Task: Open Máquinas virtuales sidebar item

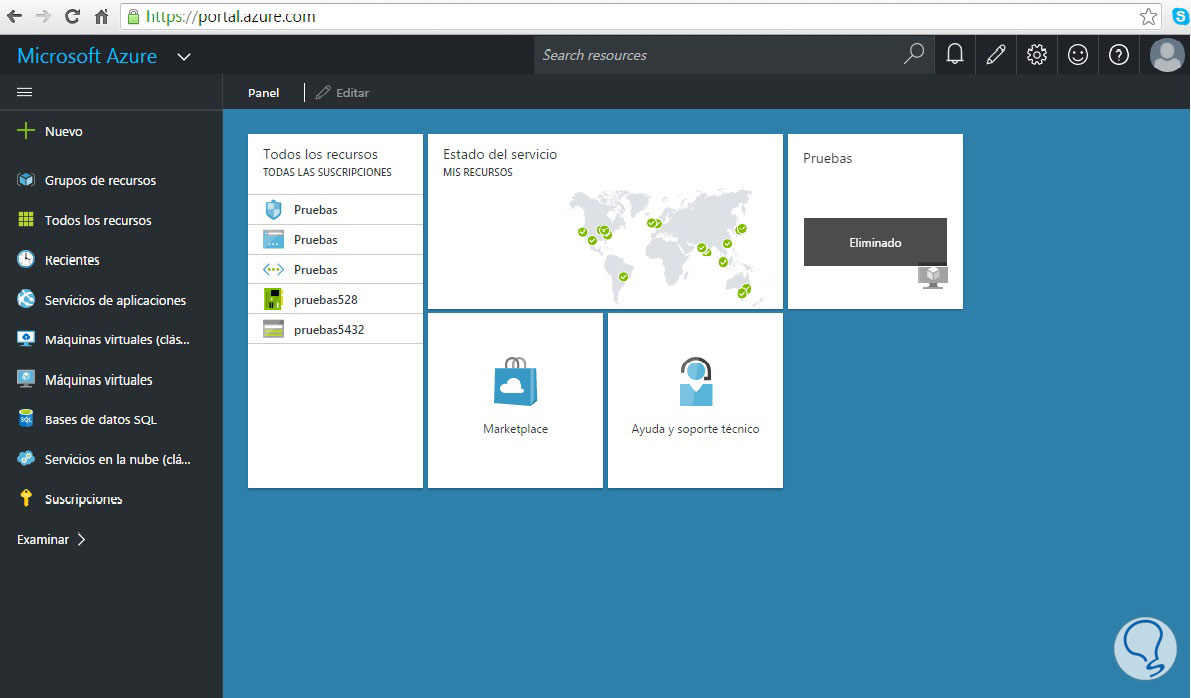Action: pos(99,380)
